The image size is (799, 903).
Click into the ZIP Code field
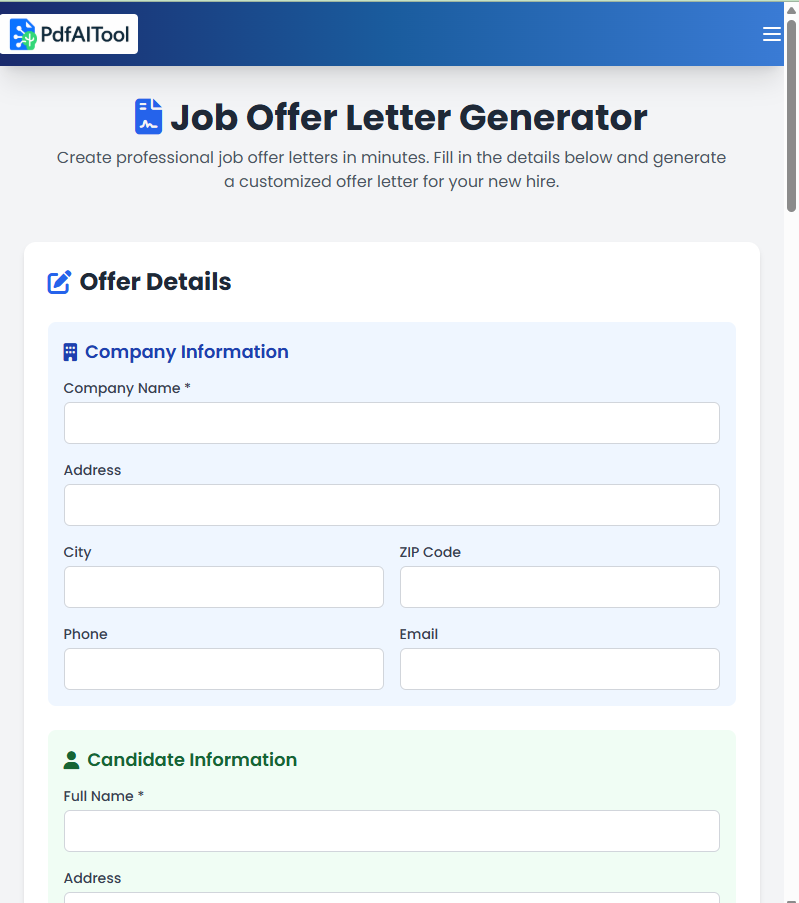click(x=559, y=587)
